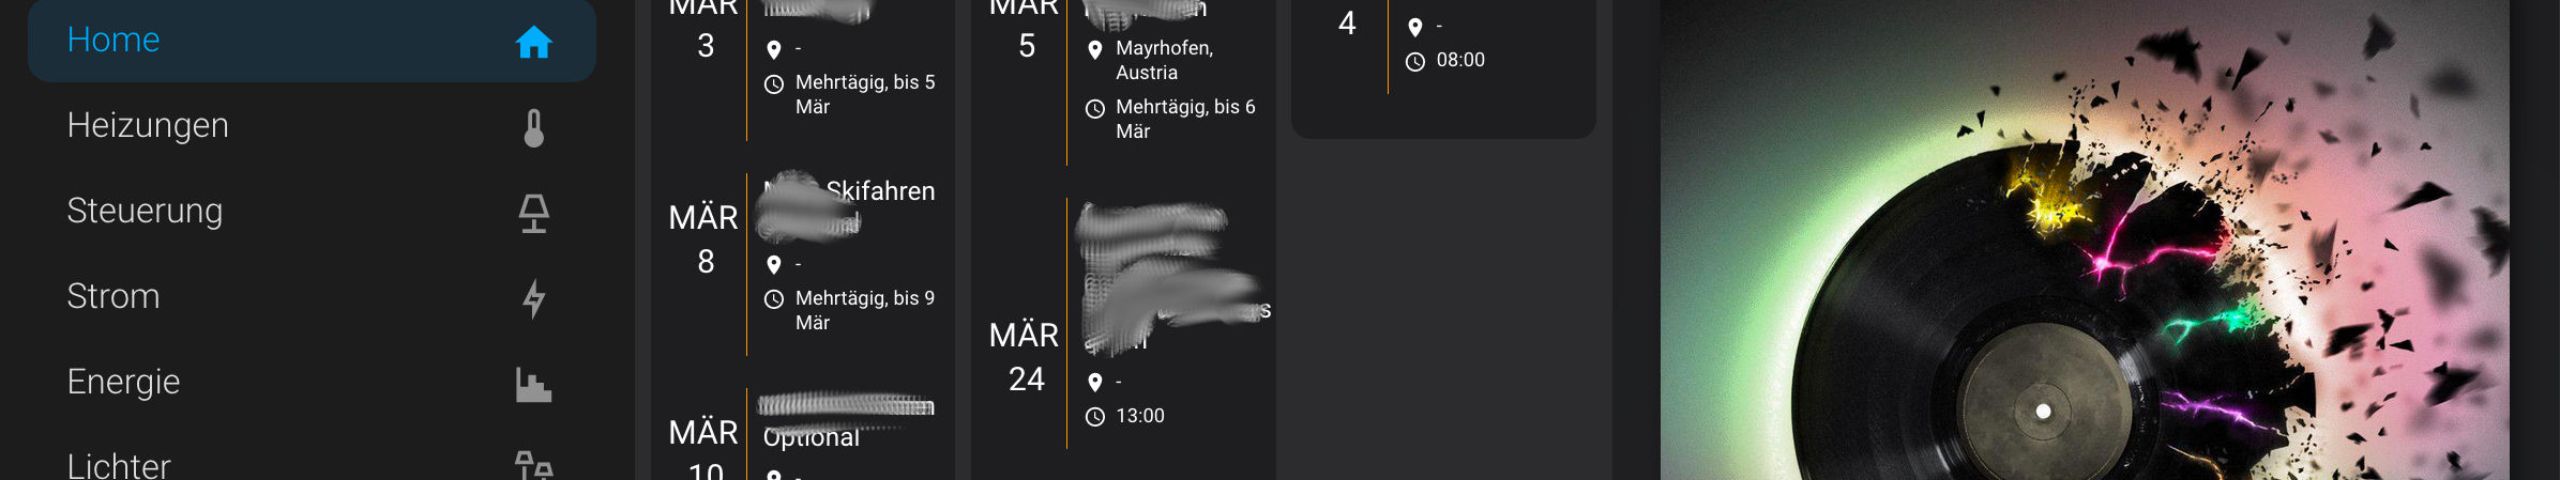The image size is (2560, 480).
Task: Go to the Steuerung page
Action: point(145,211)
